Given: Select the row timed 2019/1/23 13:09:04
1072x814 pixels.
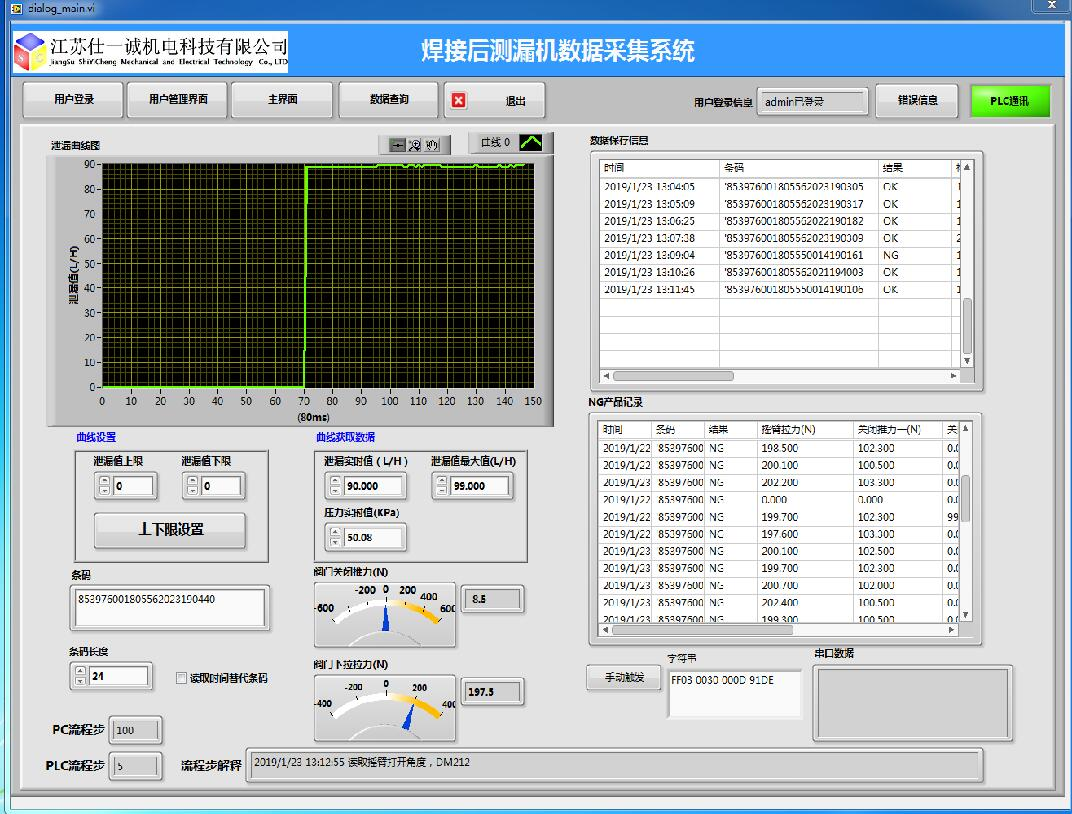Looking at the screenshot, I should pyautogui.click(x=780, y=255).
